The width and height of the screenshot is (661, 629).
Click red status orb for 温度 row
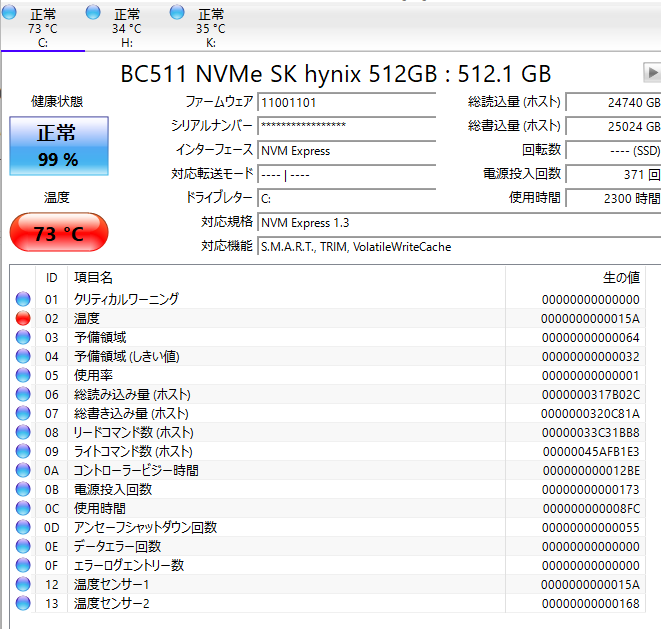click(23, 318)
